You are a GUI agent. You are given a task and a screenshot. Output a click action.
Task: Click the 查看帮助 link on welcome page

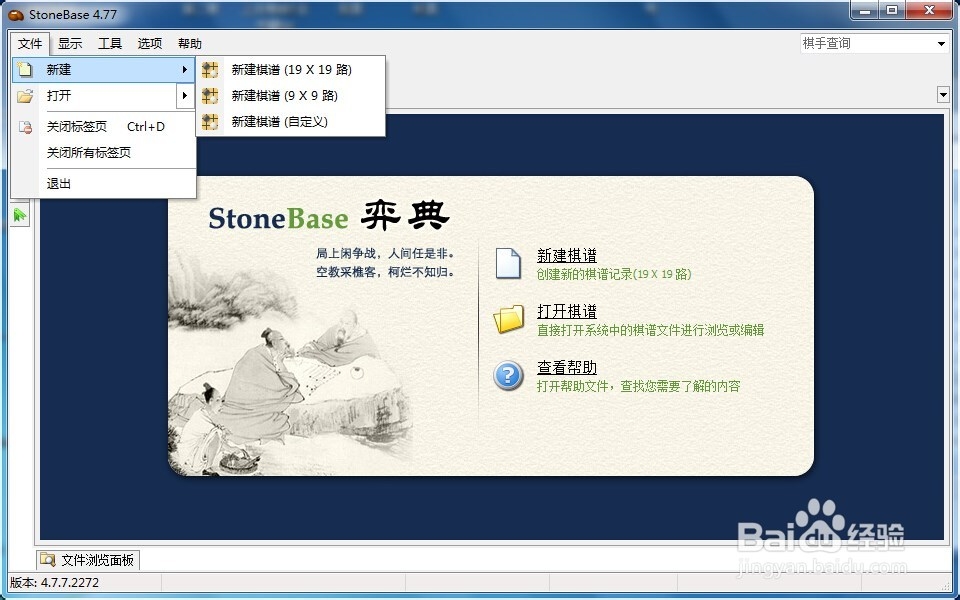(x=567, y=367)
